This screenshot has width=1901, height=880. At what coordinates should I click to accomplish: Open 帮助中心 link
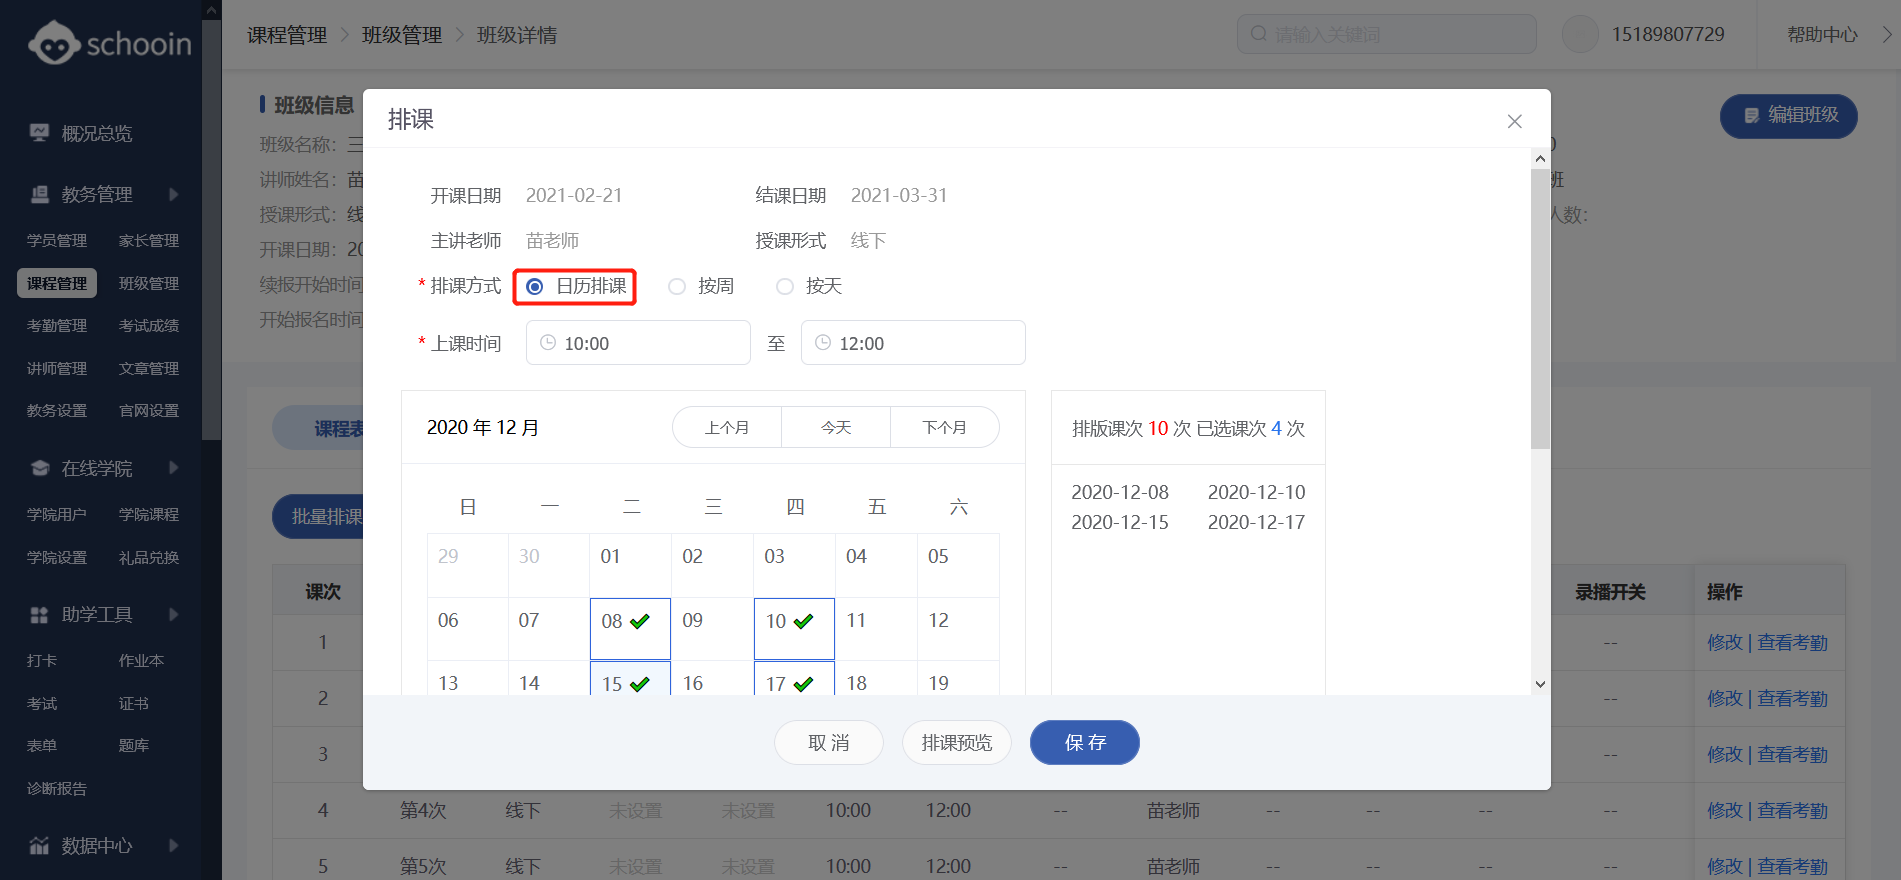[1822, 34]
